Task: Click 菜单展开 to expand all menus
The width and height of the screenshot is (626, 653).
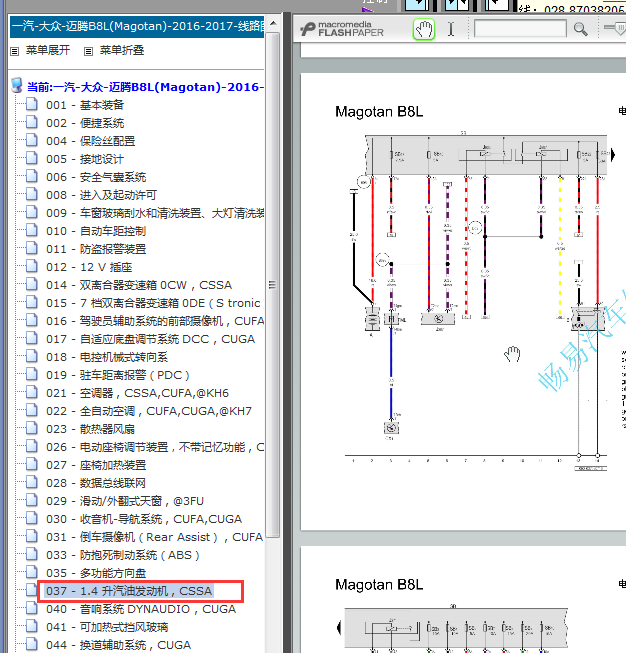Action: pyautogui.click(x=47, y=50)
